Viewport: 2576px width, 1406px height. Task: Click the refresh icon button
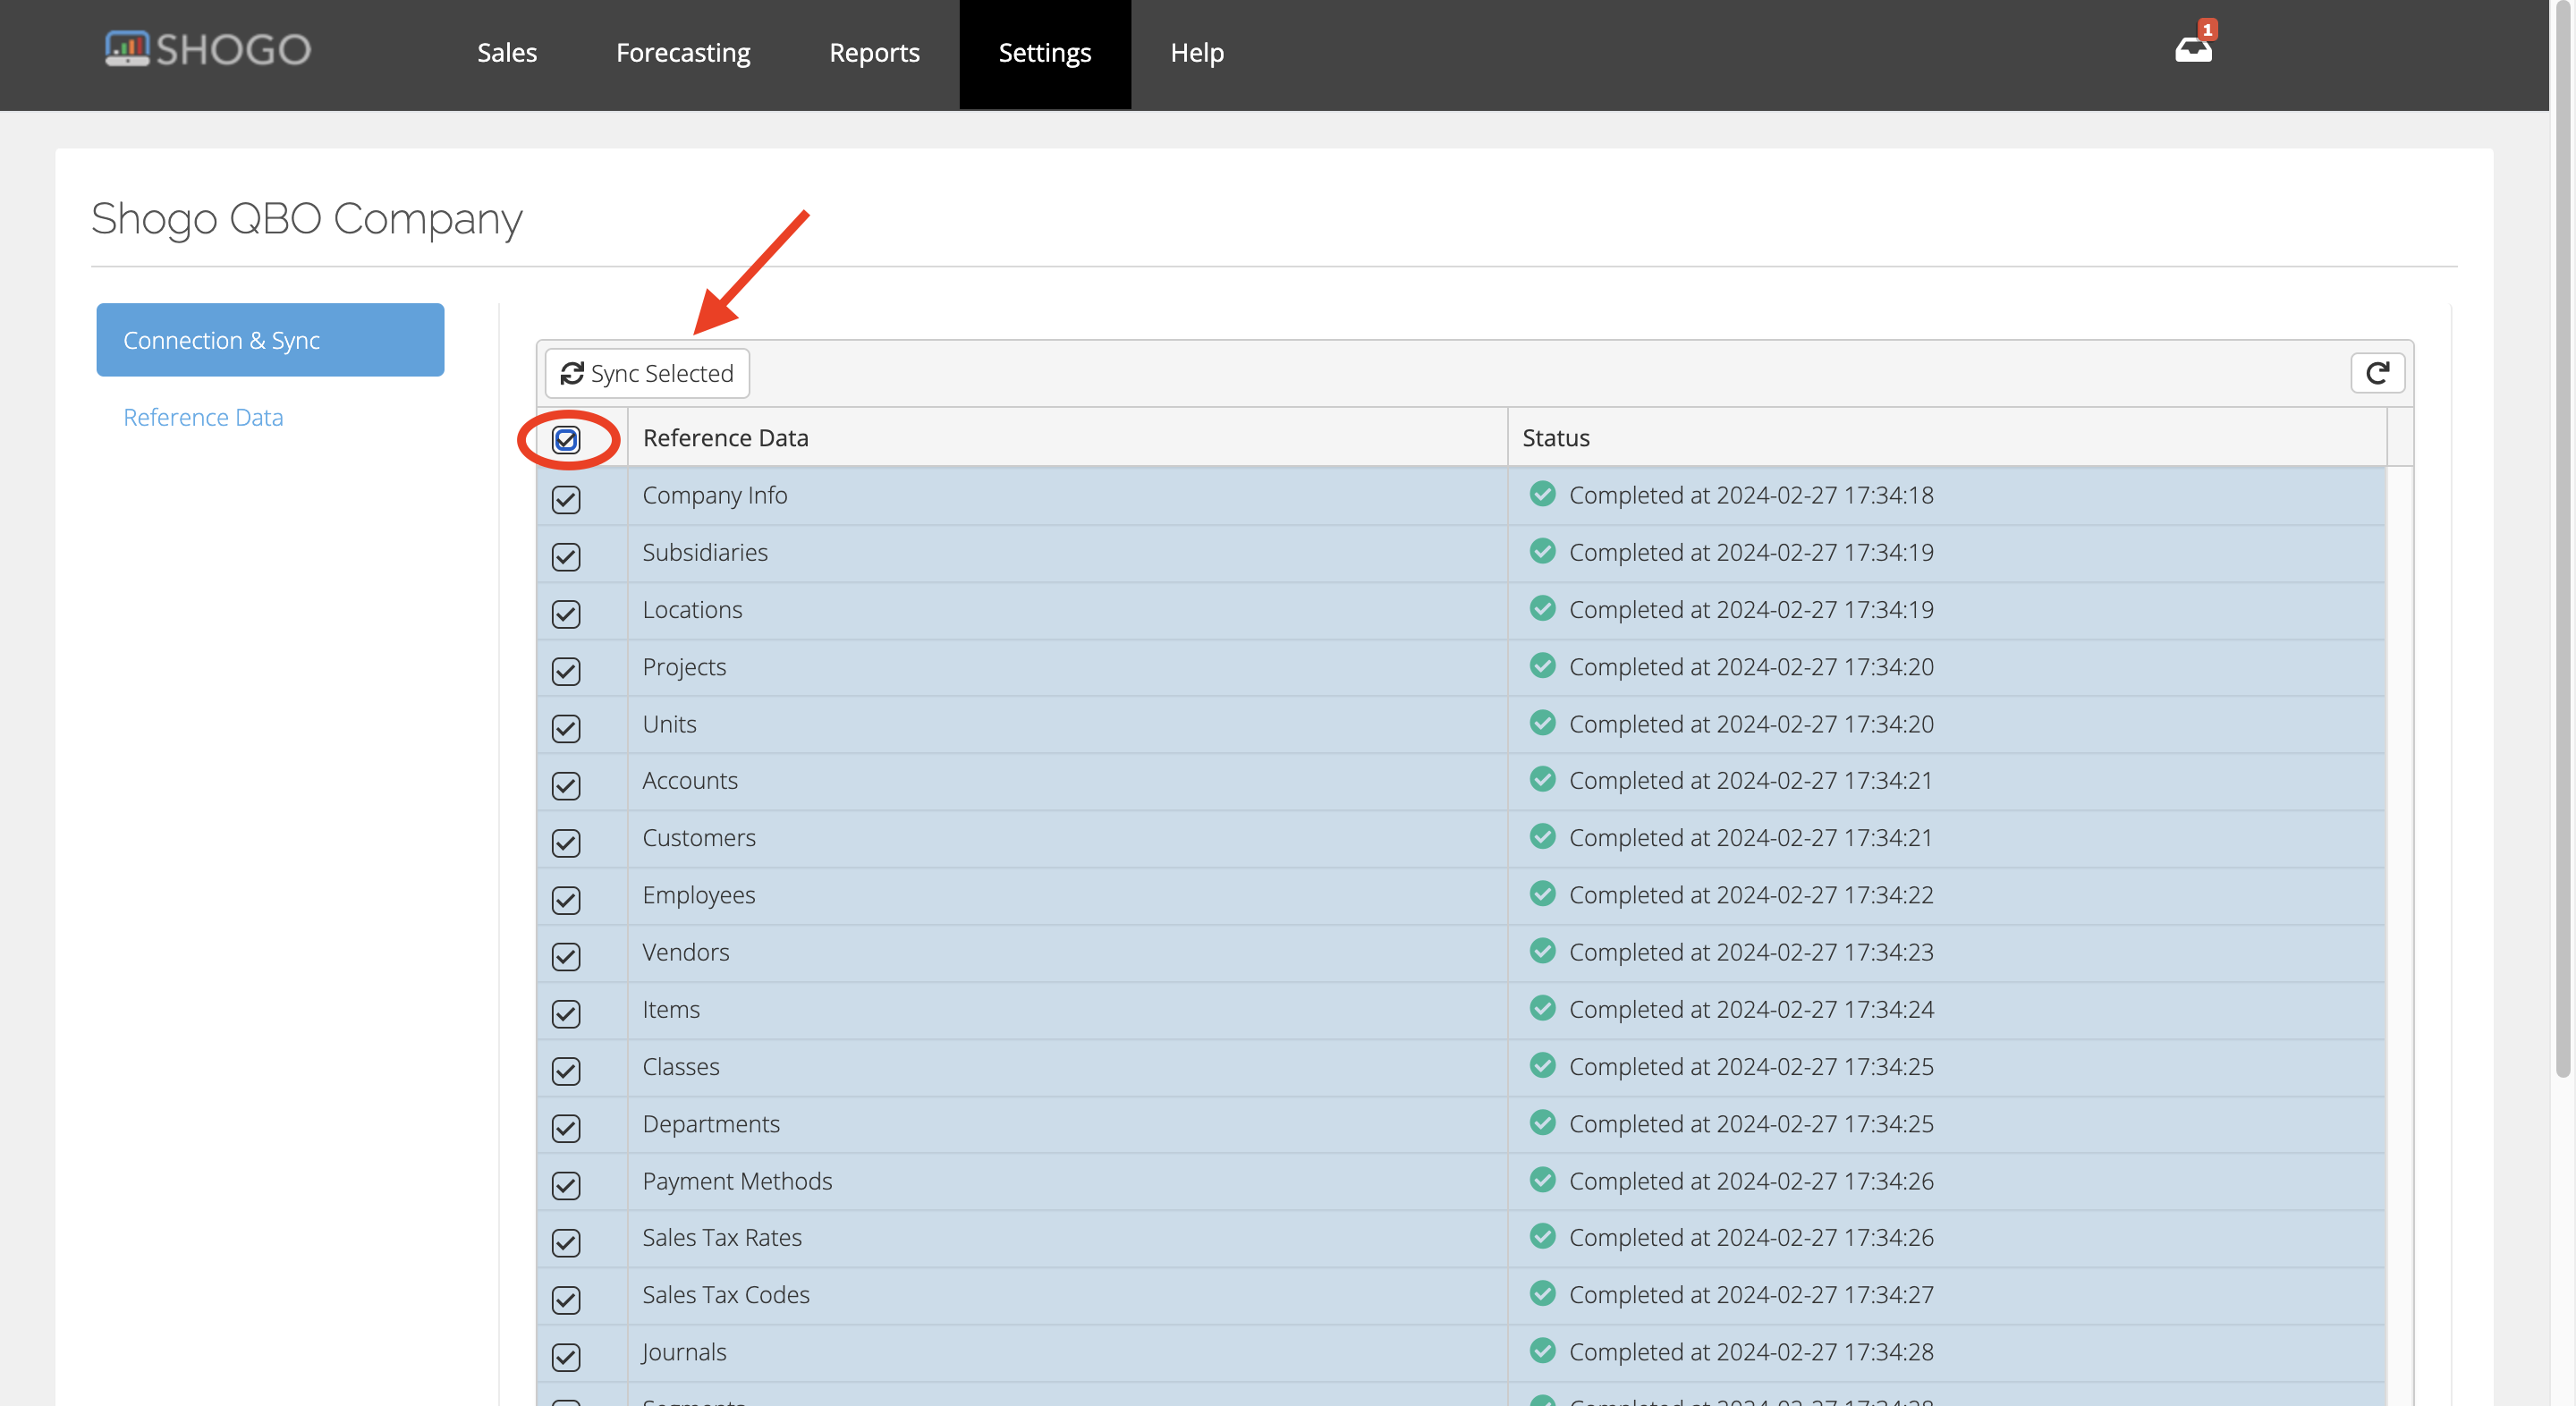pos(2377,373)
